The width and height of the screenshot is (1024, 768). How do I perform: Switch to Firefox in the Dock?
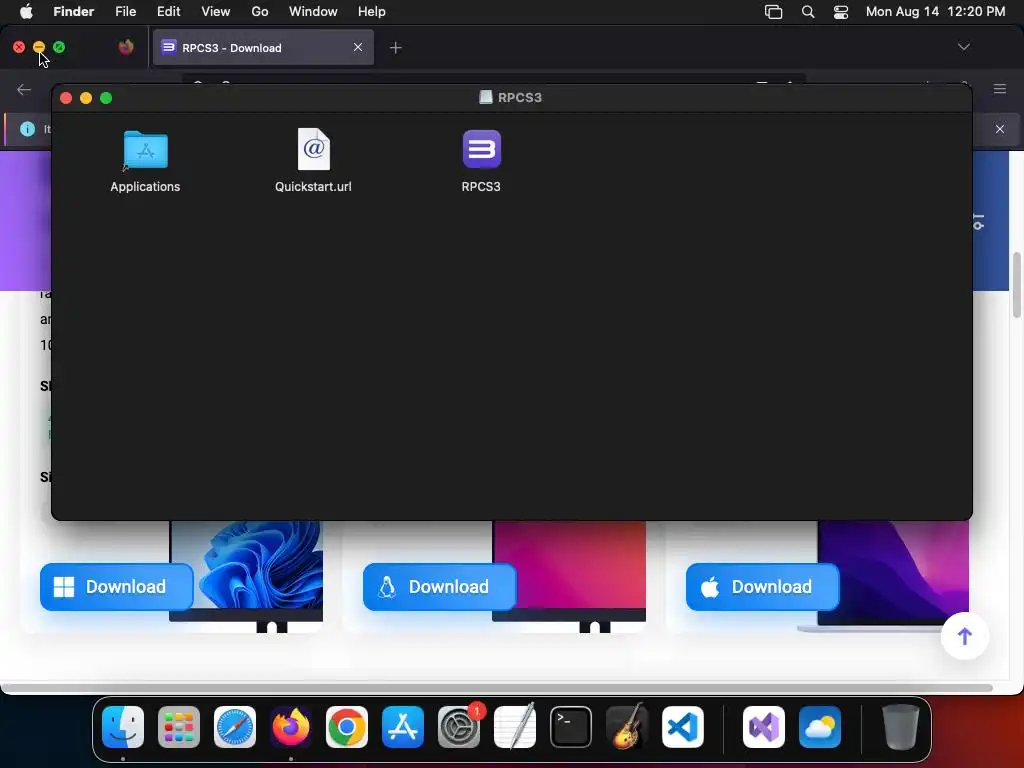pyautogui.click(x=291, y=727)
